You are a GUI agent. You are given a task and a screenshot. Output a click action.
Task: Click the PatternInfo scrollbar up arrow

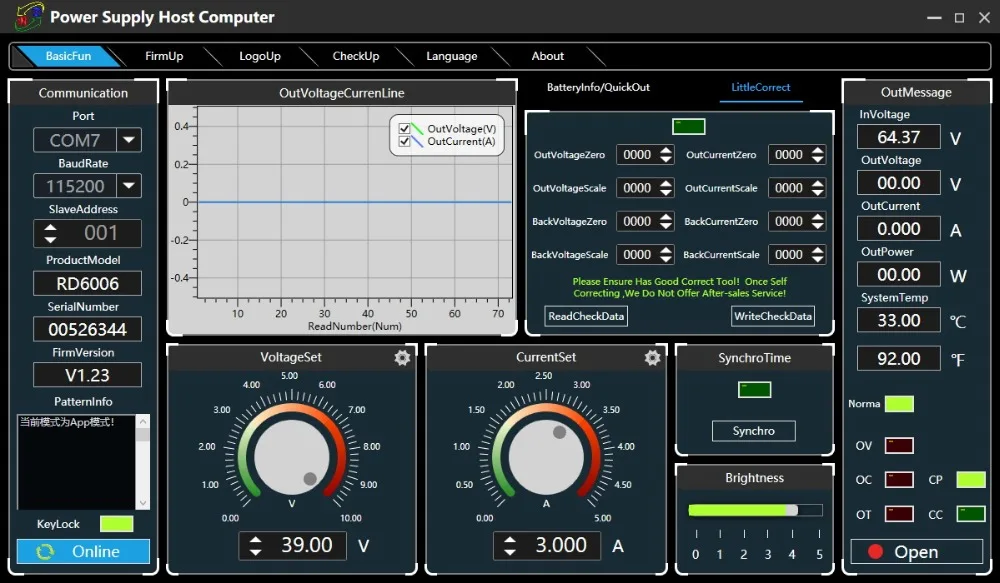pos(143,421)
